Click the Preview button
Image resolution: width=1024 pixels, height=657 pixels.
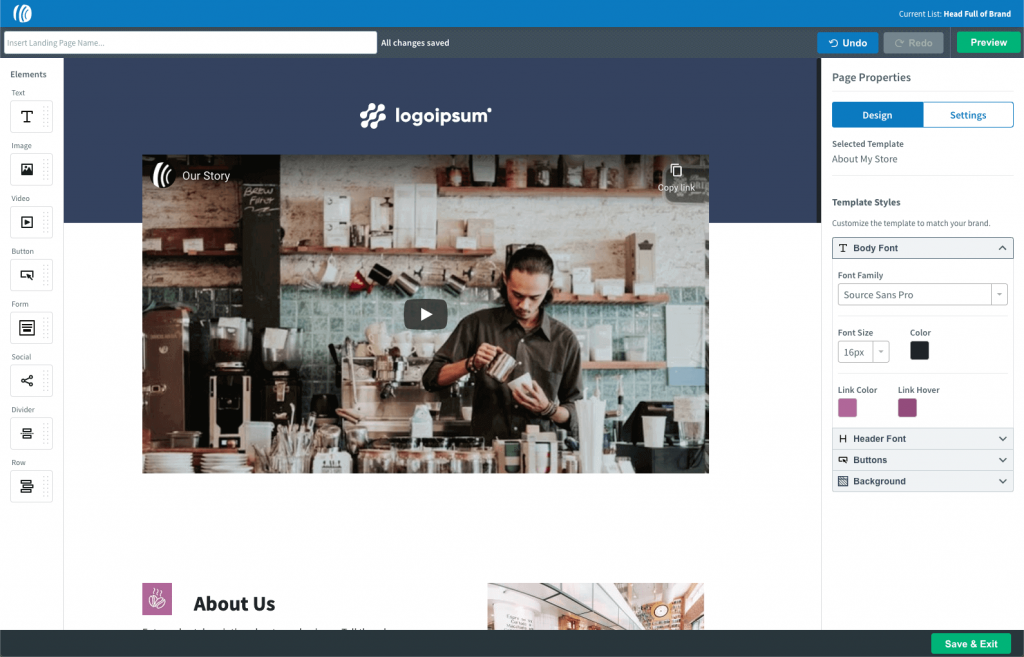point(988,43)
